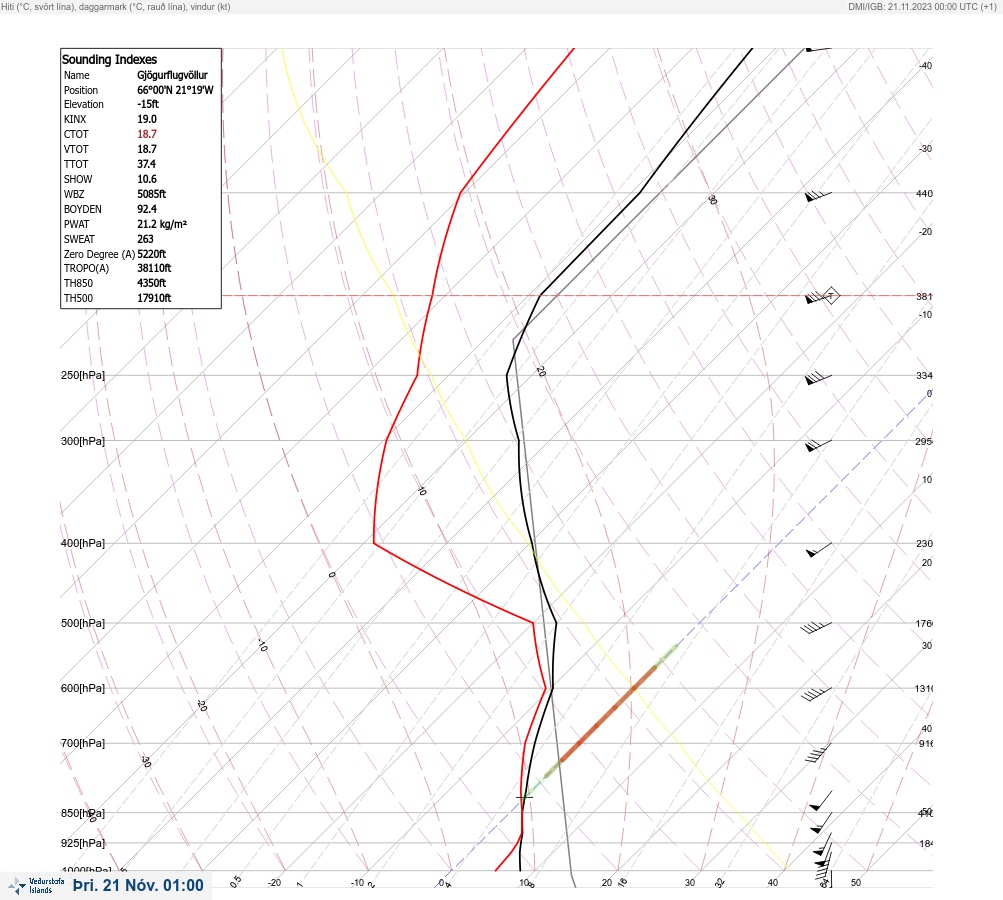Click the forecast time label Þri. 21 Nóv. 01:00
Image resolution: width=1003 pixels, height=900 pixels.
[x=138, y=885]
